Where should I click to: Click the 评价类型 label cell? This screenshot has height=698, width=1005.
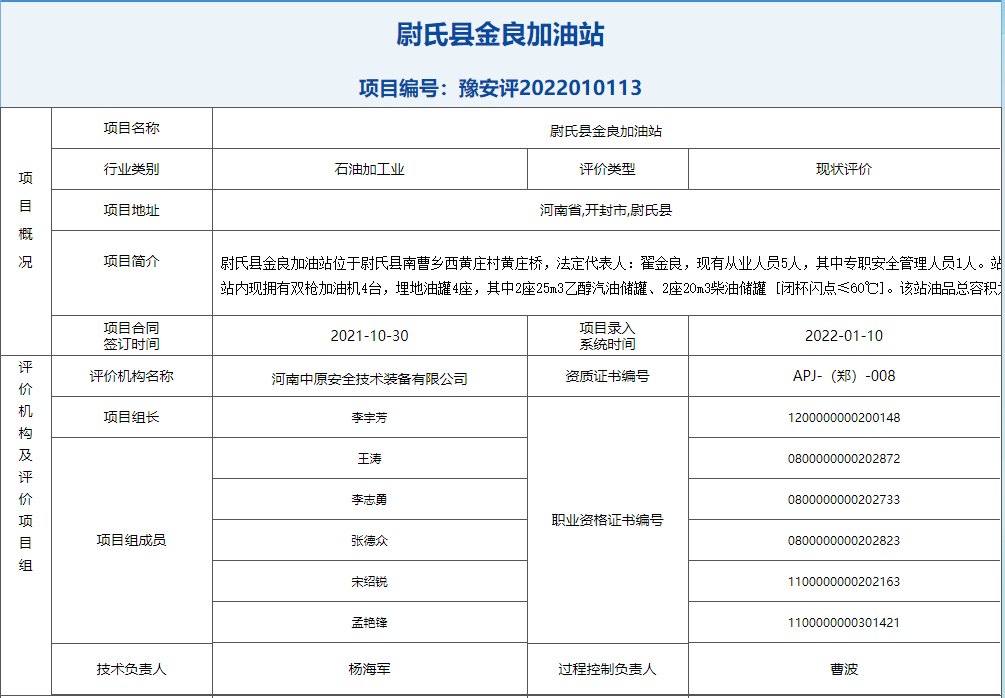(608, 169)
